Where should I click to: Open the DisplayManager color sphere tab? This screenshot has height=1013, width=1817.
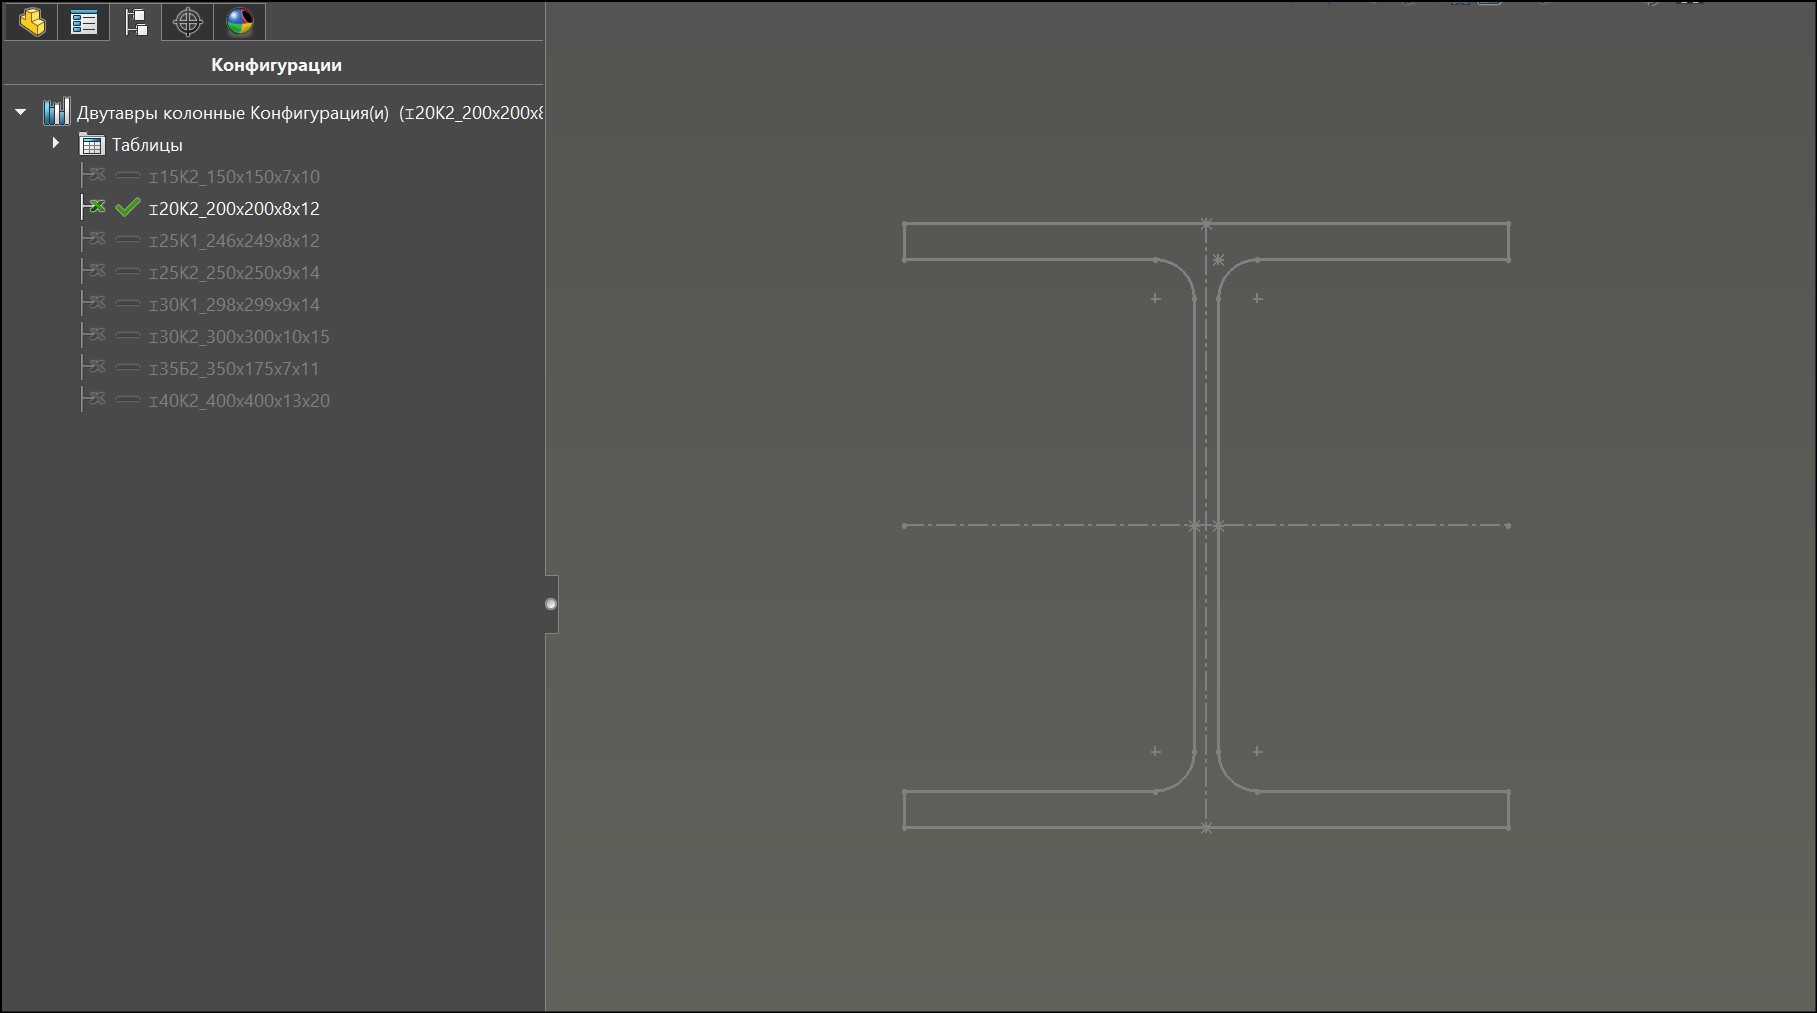(240, 21)
